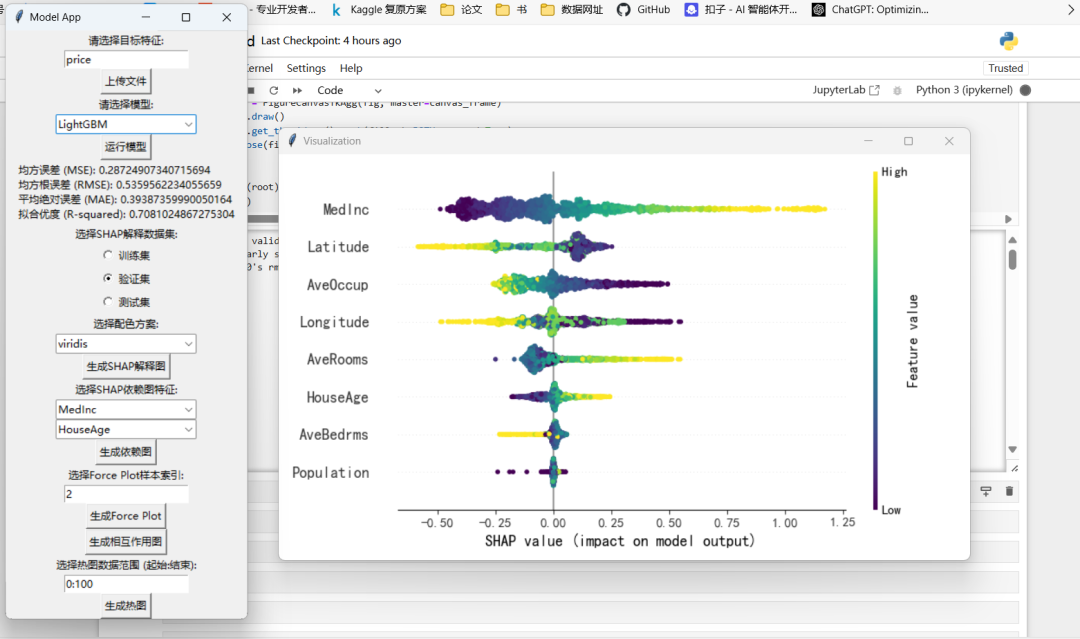Open the Settings menu in Jupyter

click(306, 68)
